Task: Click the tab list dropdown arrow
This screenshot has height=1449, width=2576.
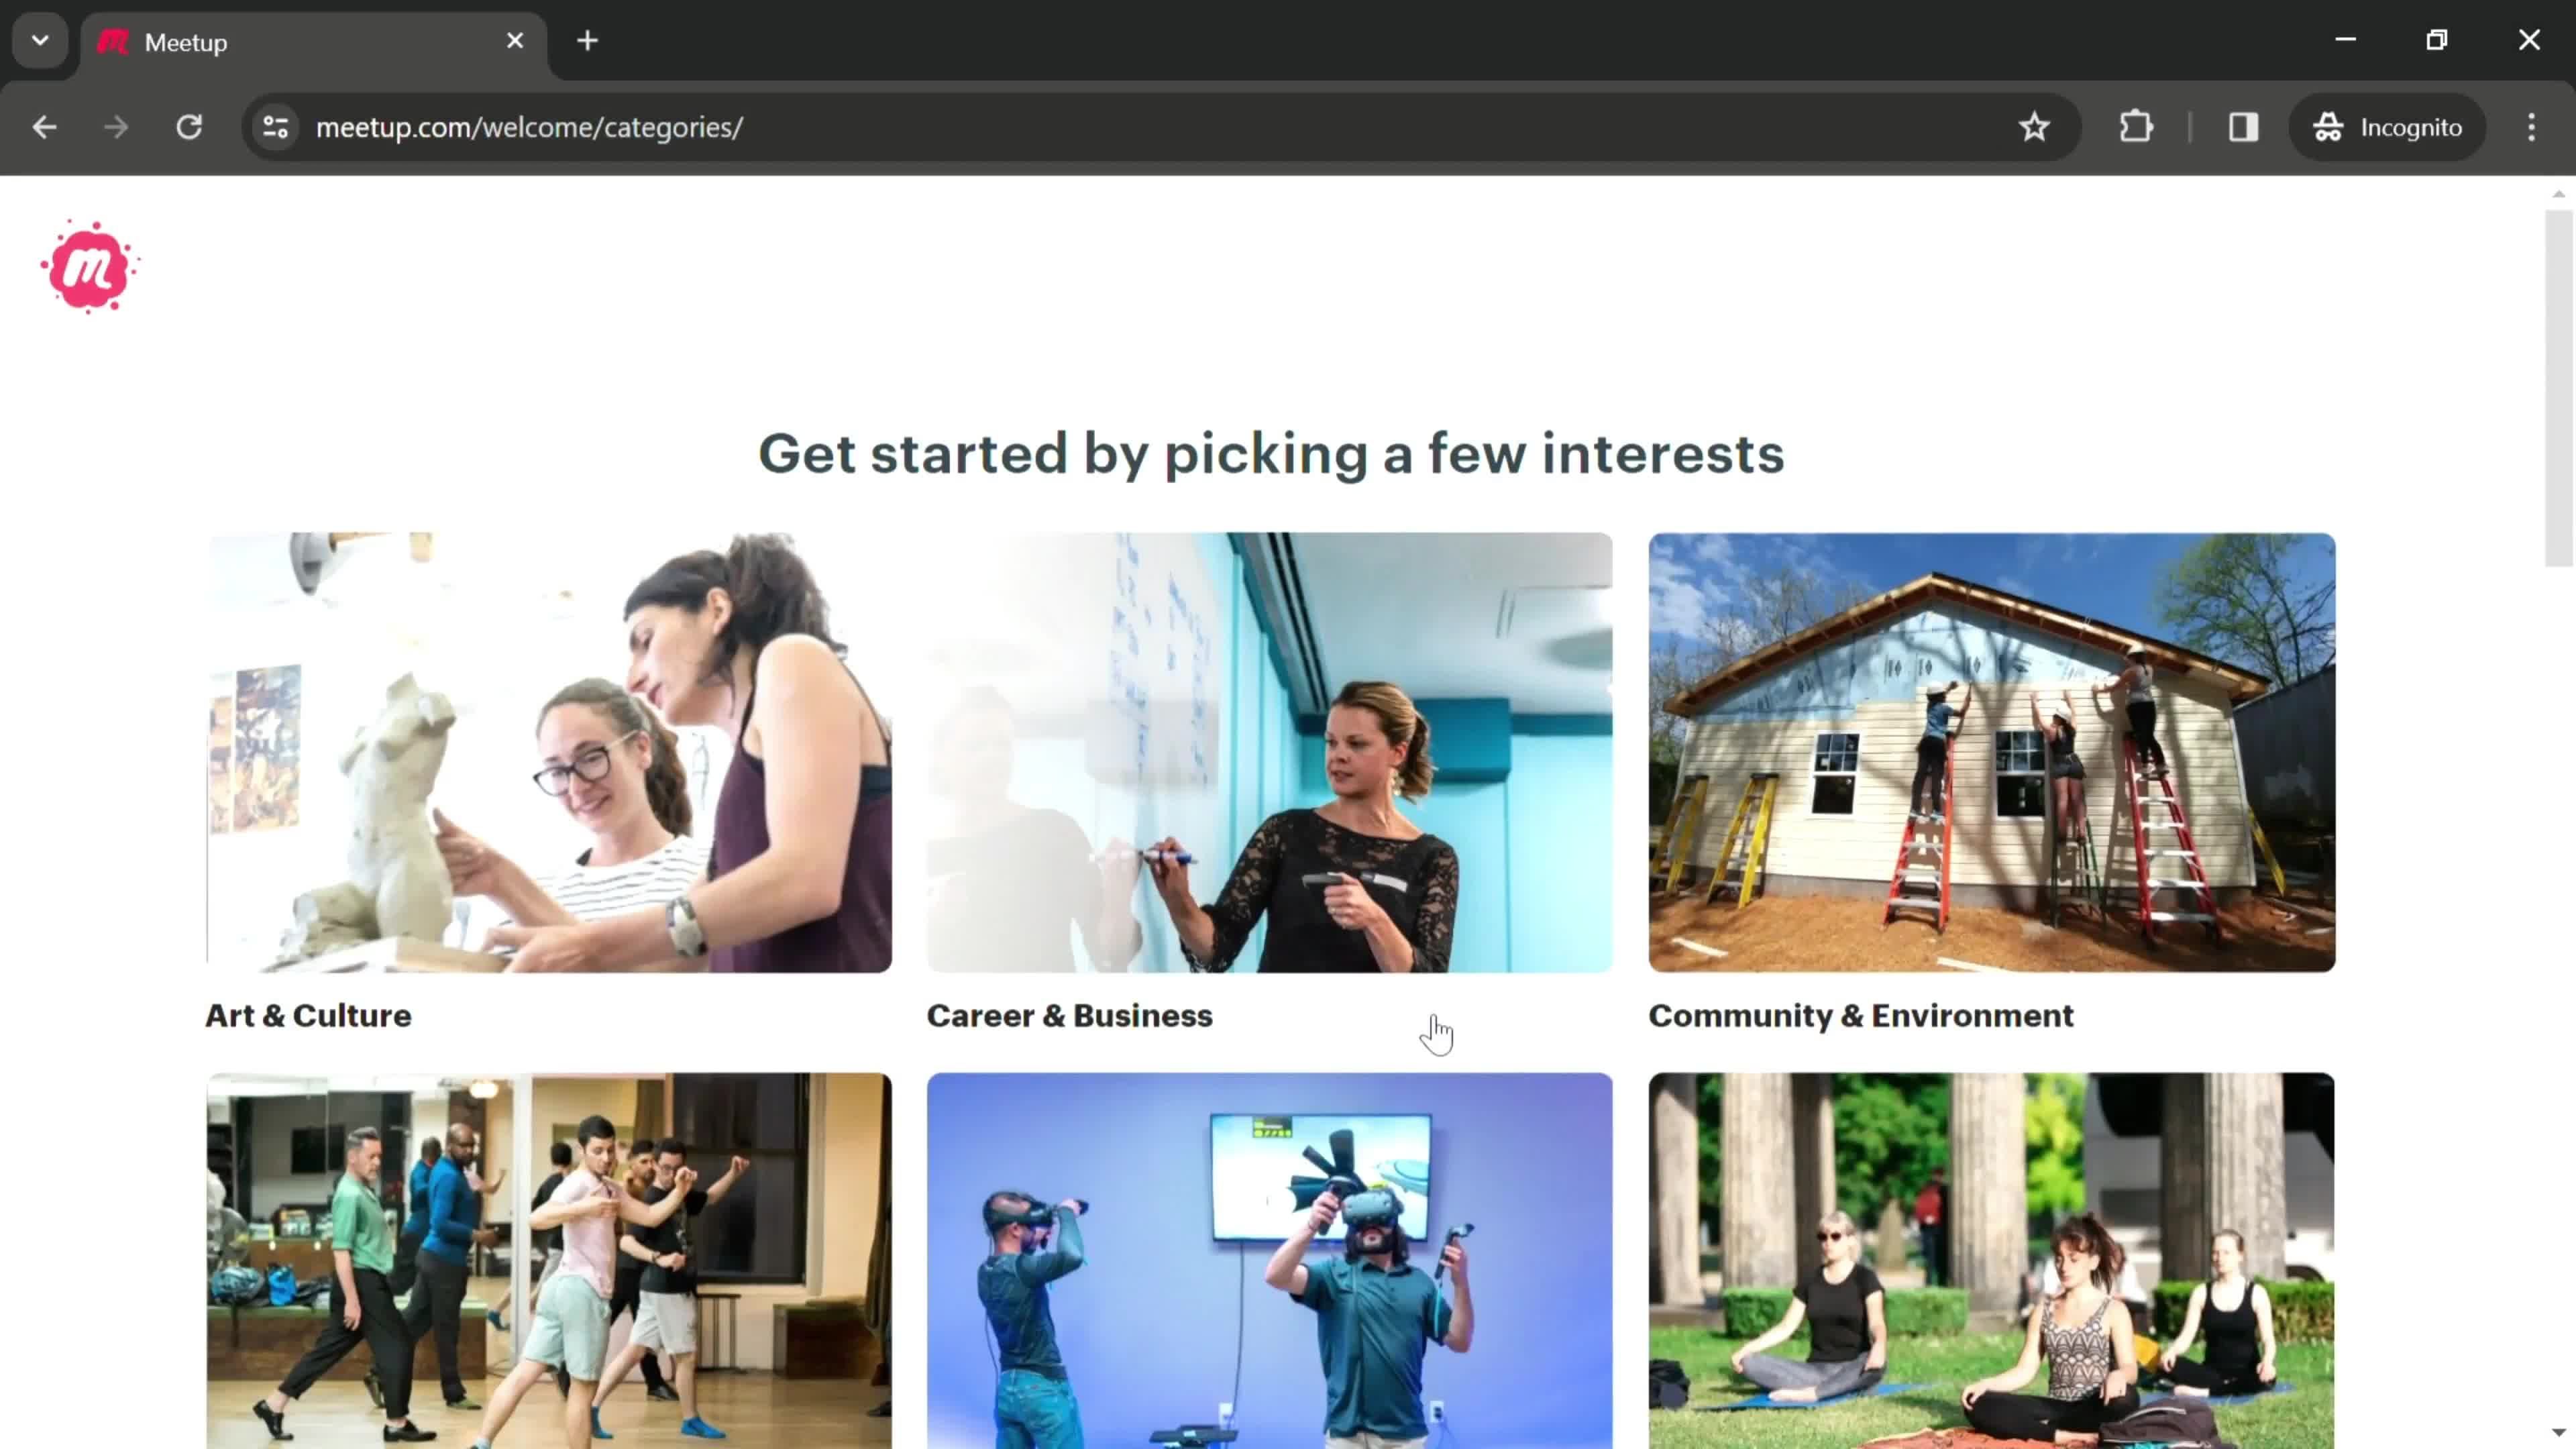Action: tap(39, 39)
